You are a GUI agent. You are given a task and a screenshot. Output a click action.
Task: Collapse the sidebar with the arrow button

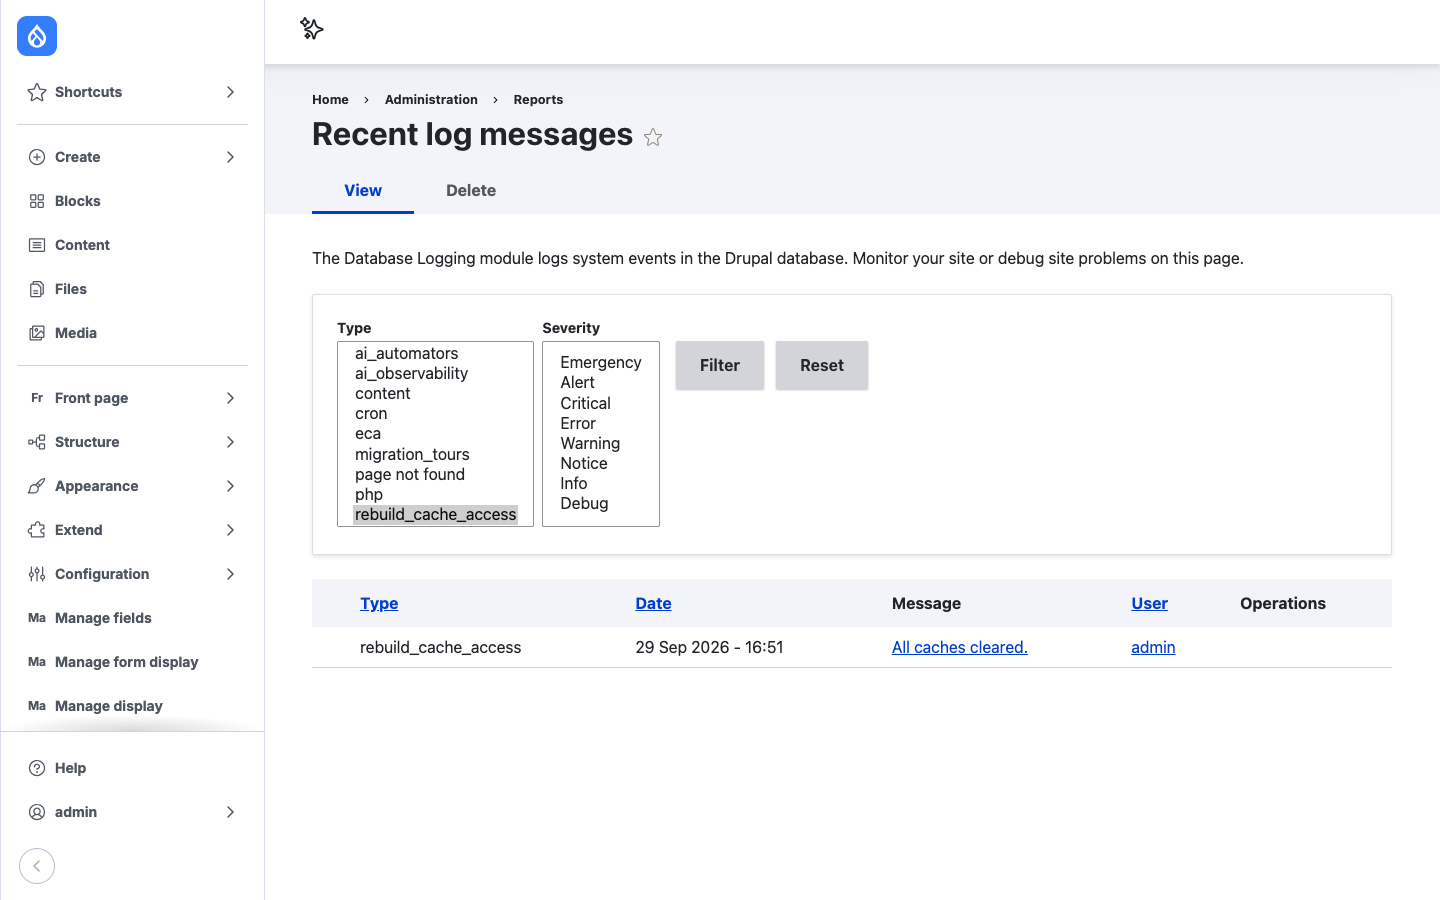pos(37,866)
